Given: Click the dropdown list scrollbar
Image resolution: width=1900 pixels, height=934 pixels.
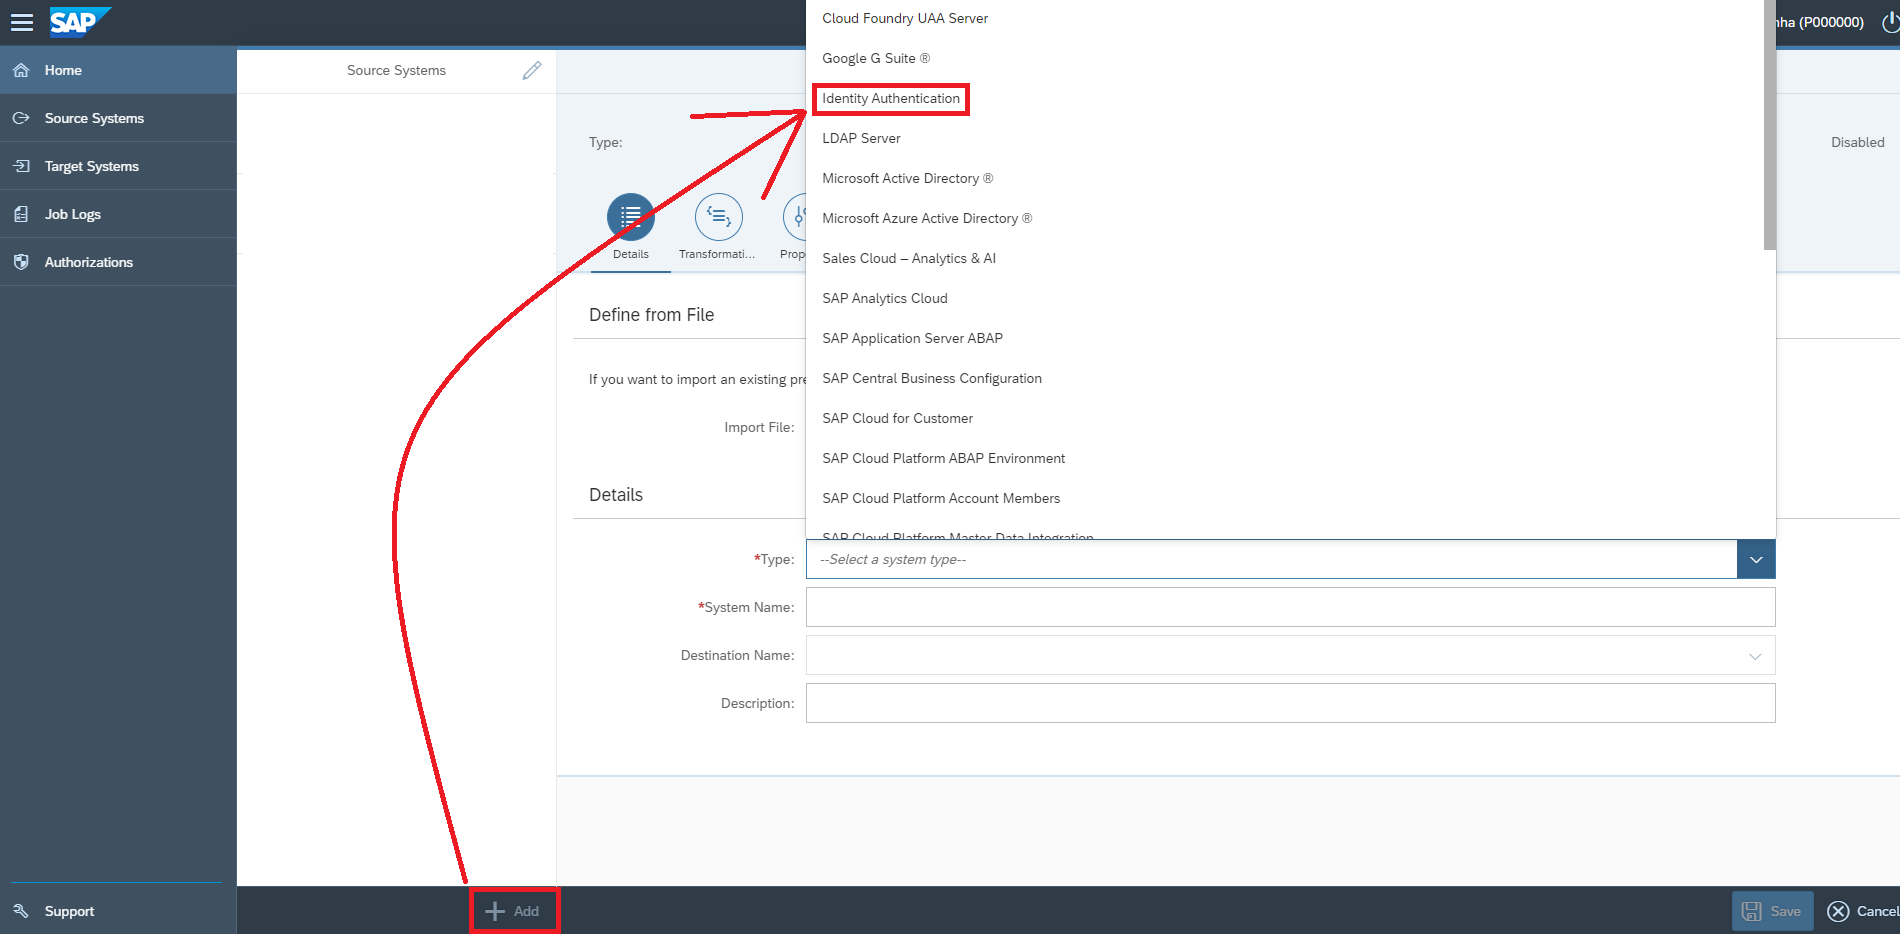Looking at the screenshot, I should (1770, 125).
